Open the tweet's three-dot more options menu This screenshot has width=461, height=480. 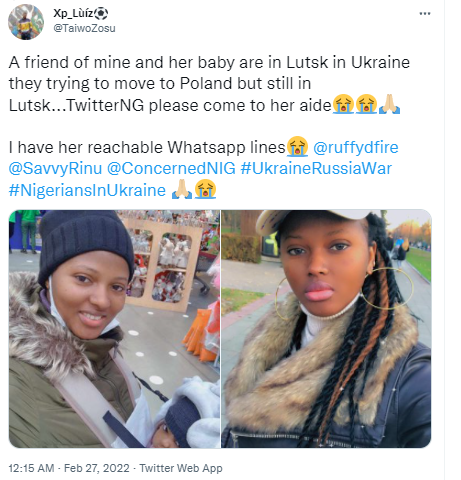tap(425, 14)
